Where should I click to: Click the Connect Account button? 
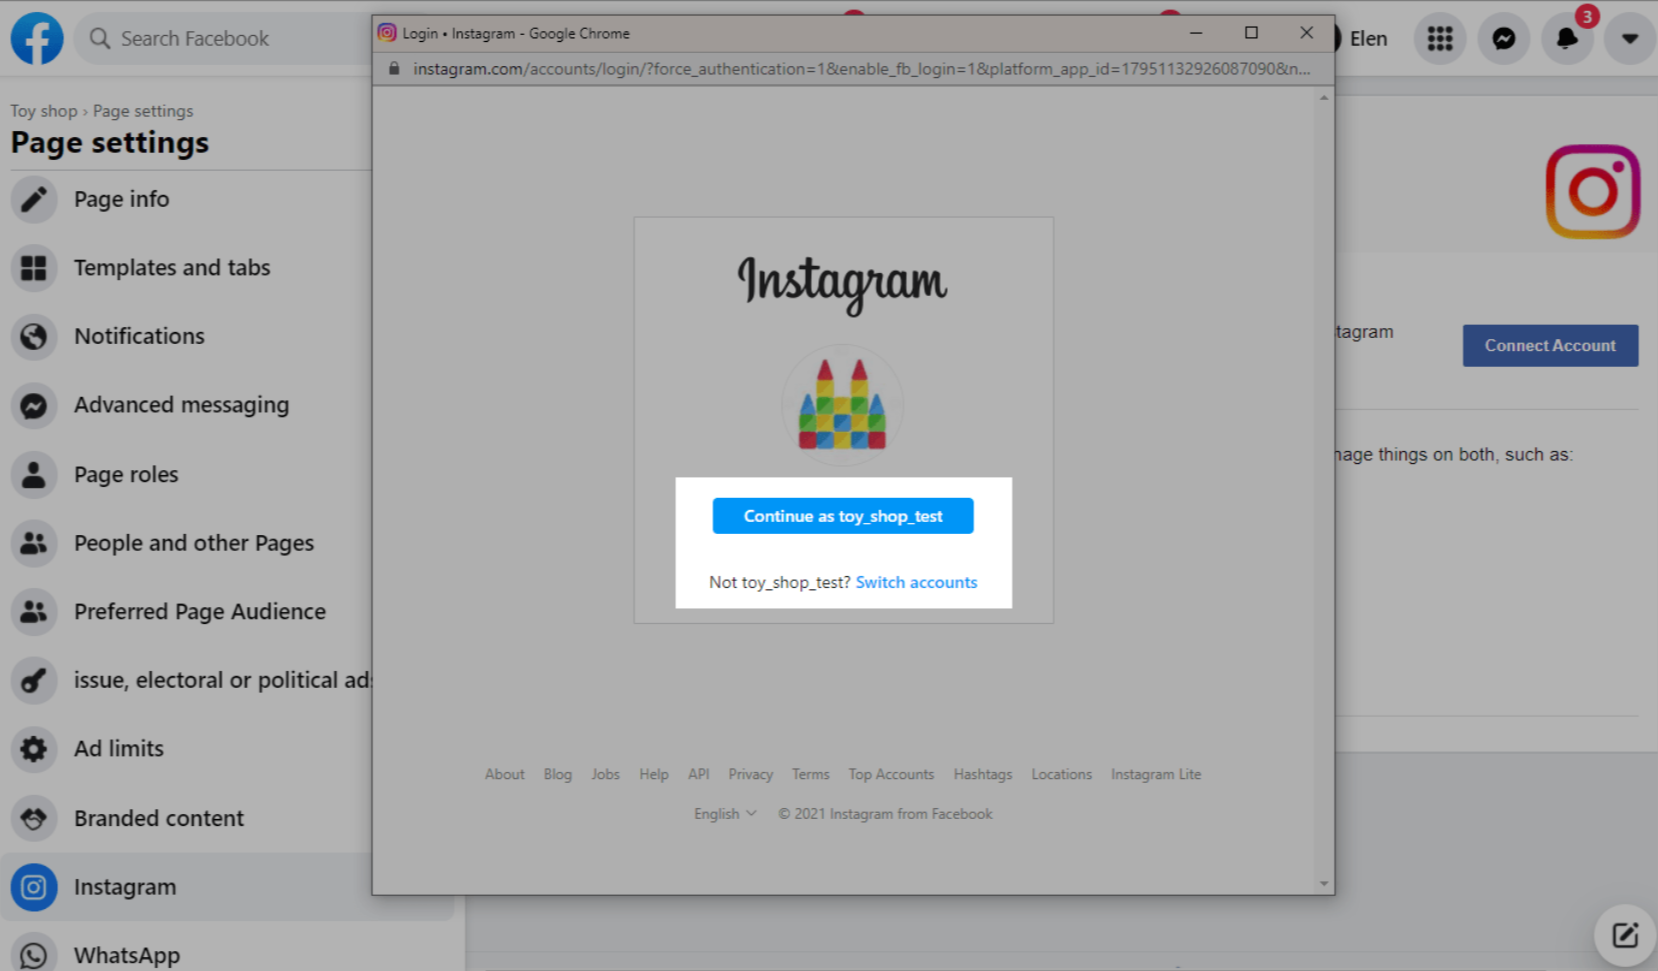point(1550,345)
